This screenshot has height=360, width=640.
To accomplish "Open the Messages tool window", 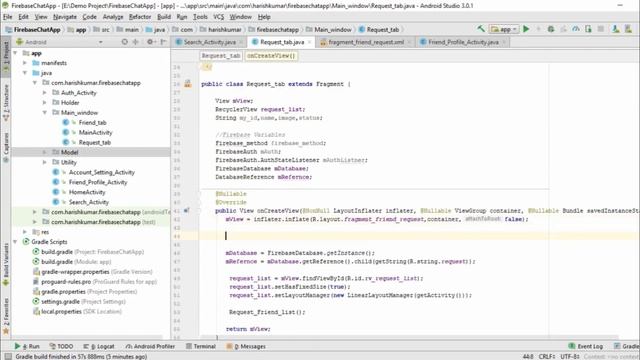I will (x=246, y=346).
